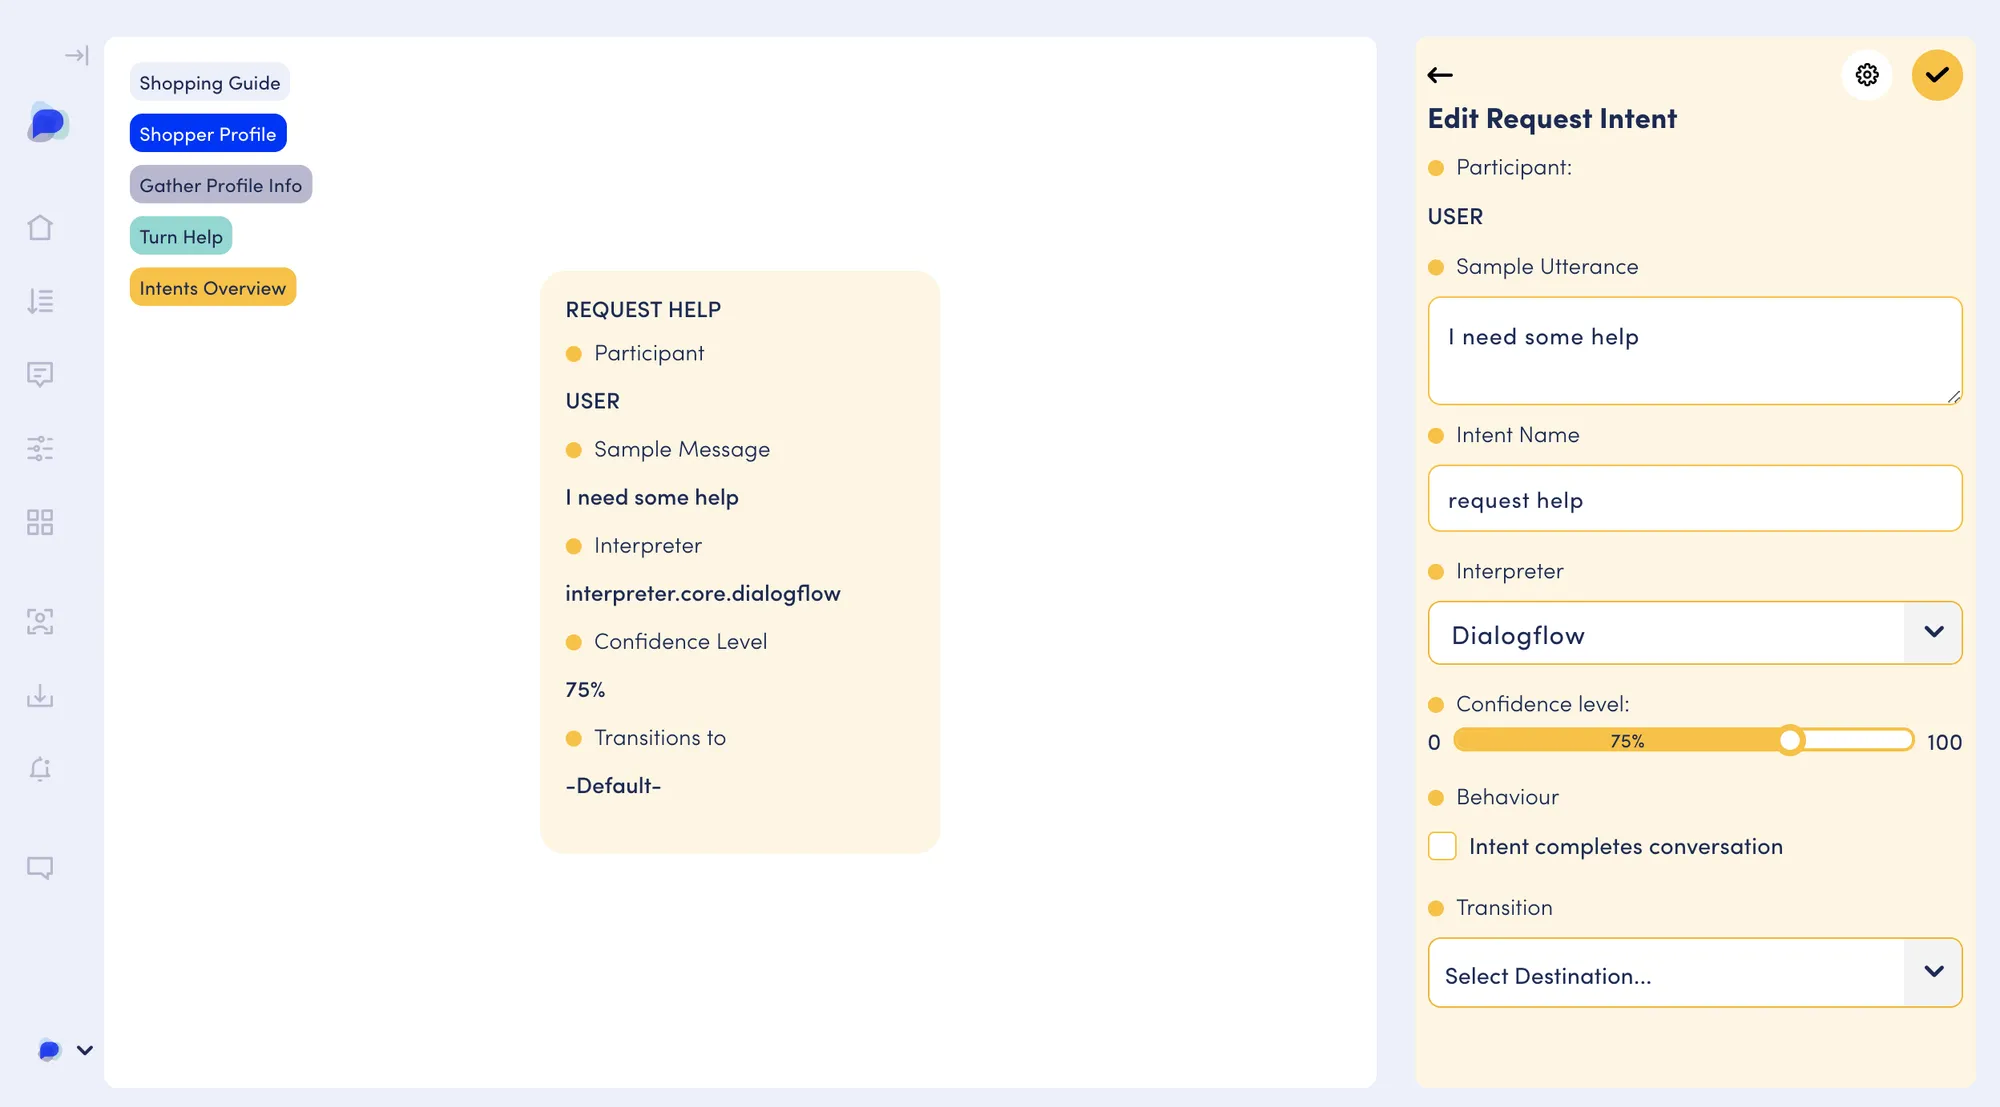
Task: Click the Intent Name input field
Action: coord(1695,498)
